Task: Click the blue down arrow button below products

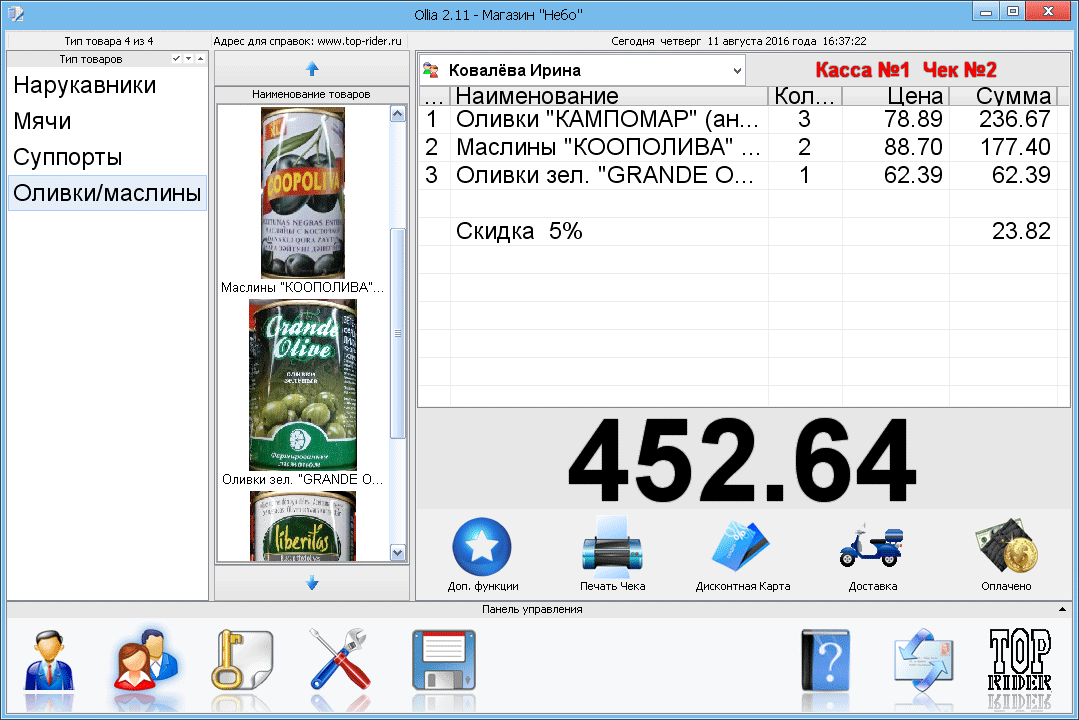Action: point(312,583)
